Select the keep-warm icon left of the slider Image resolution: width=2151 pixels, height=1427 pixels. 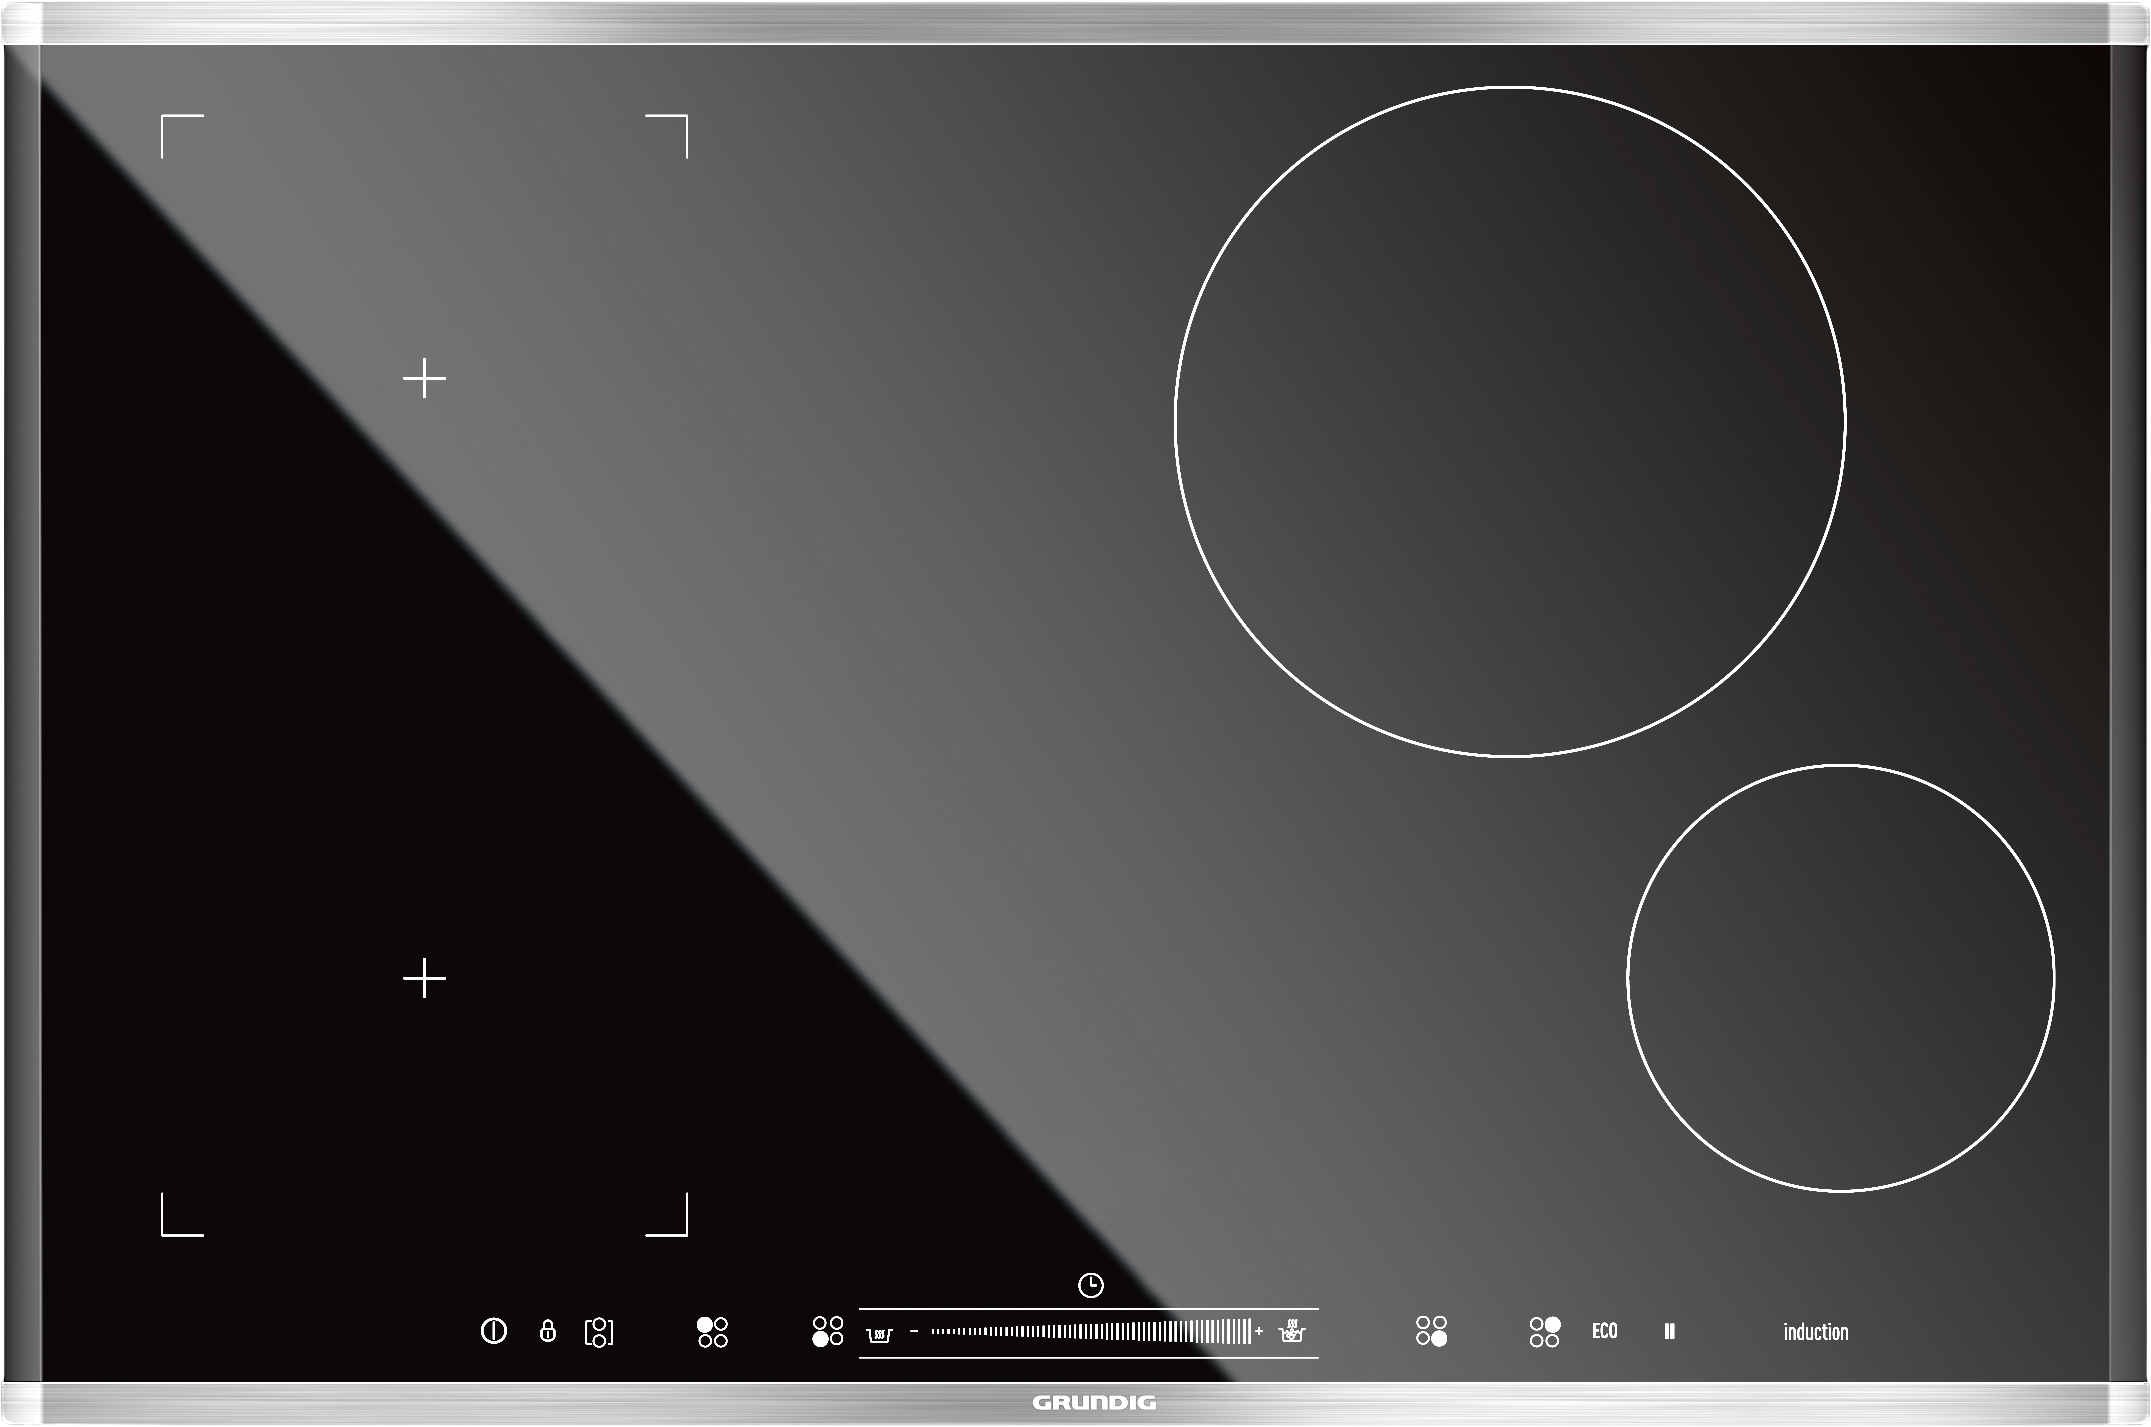coord(878,1335)
